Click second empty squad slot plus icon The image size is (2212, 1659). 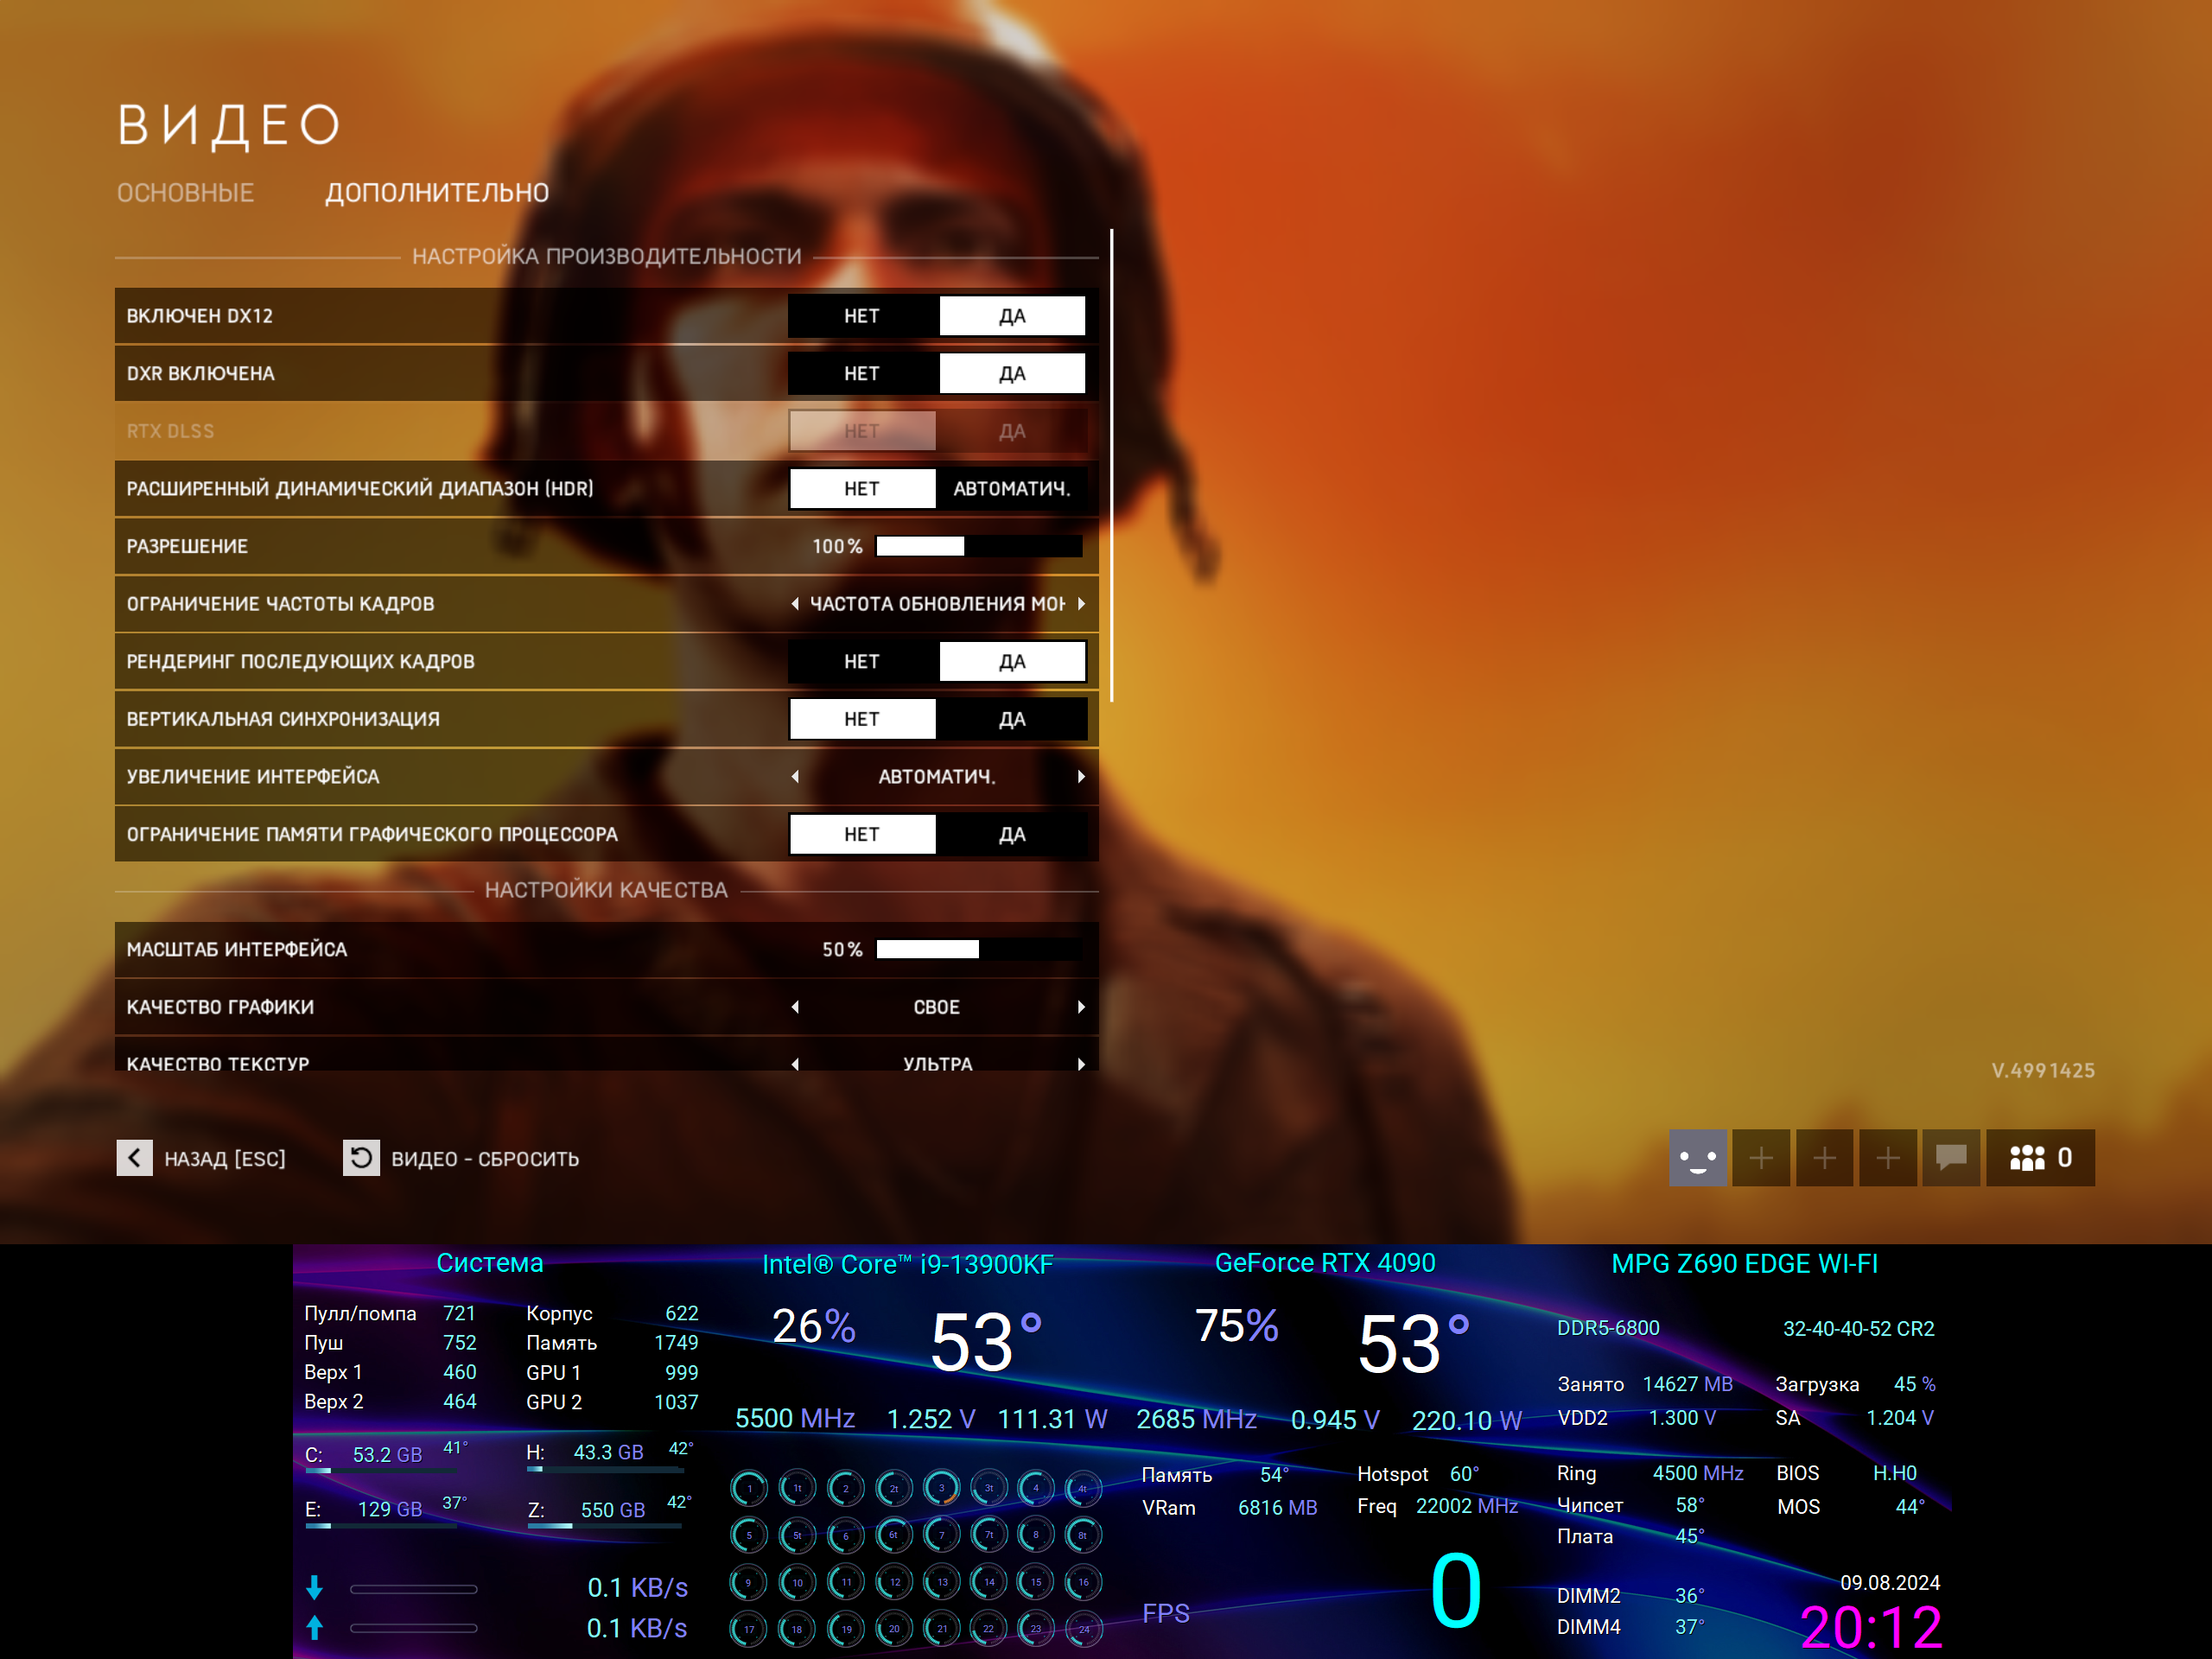point(1824,1158)
